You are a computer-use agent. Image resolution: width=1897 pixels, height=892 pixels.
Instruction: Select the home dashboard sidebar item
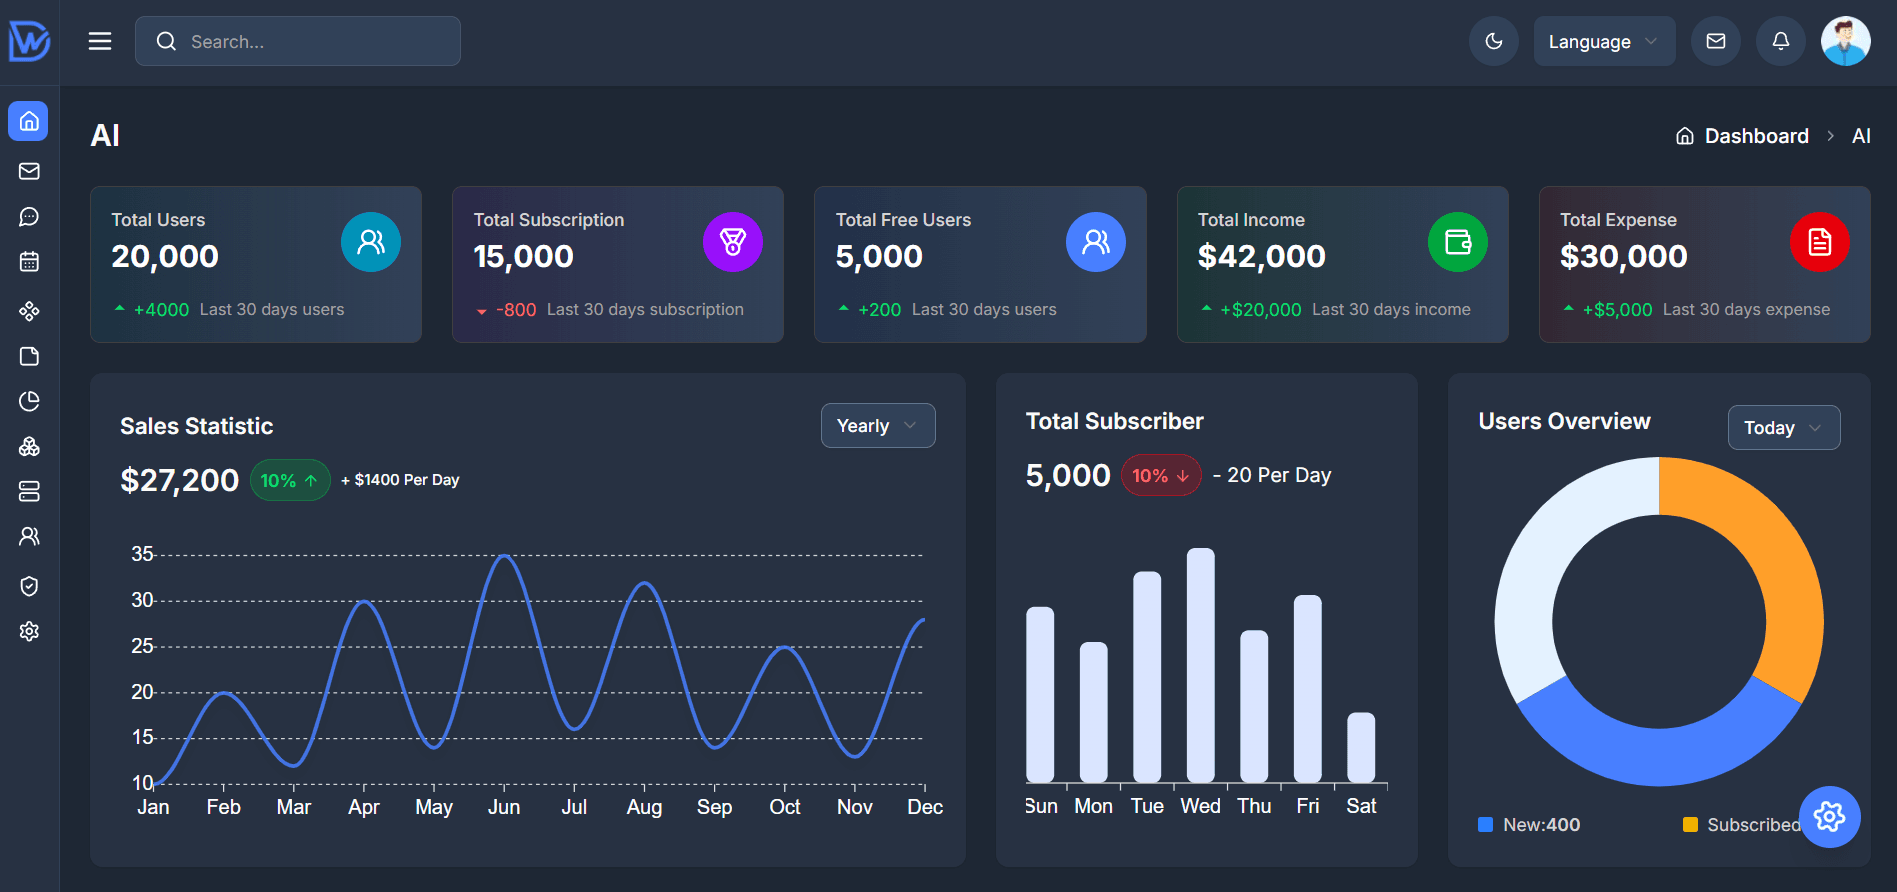click(x=29, y=121)
